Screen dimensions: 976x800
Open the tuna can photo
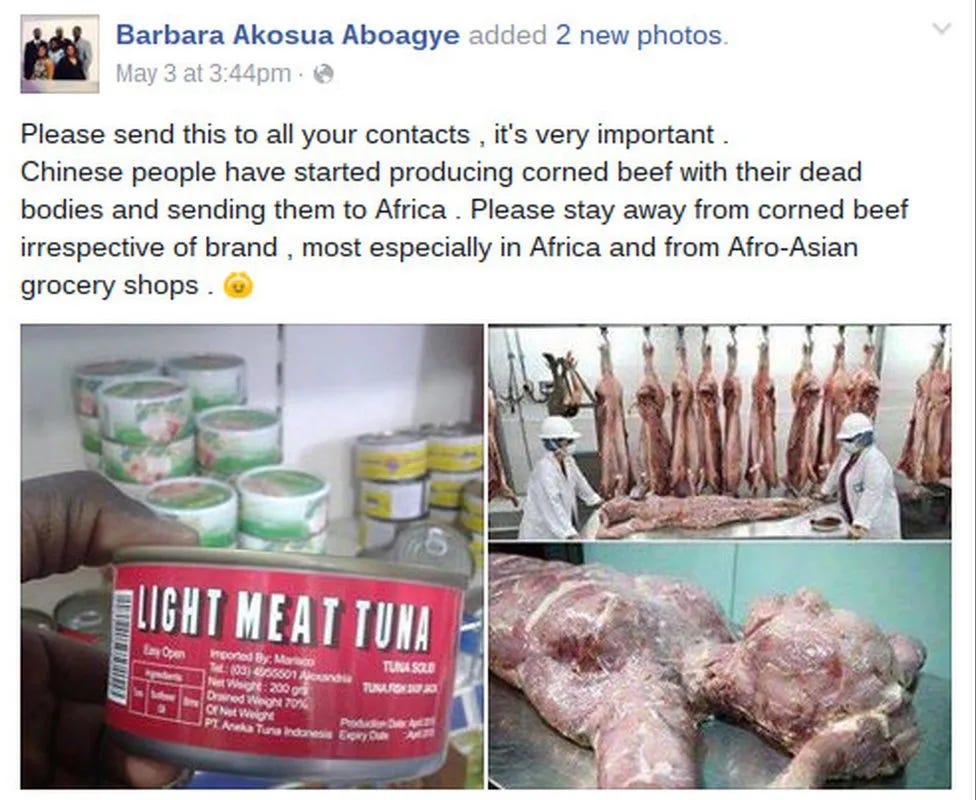pyautogui.click(x=251, y=556)
